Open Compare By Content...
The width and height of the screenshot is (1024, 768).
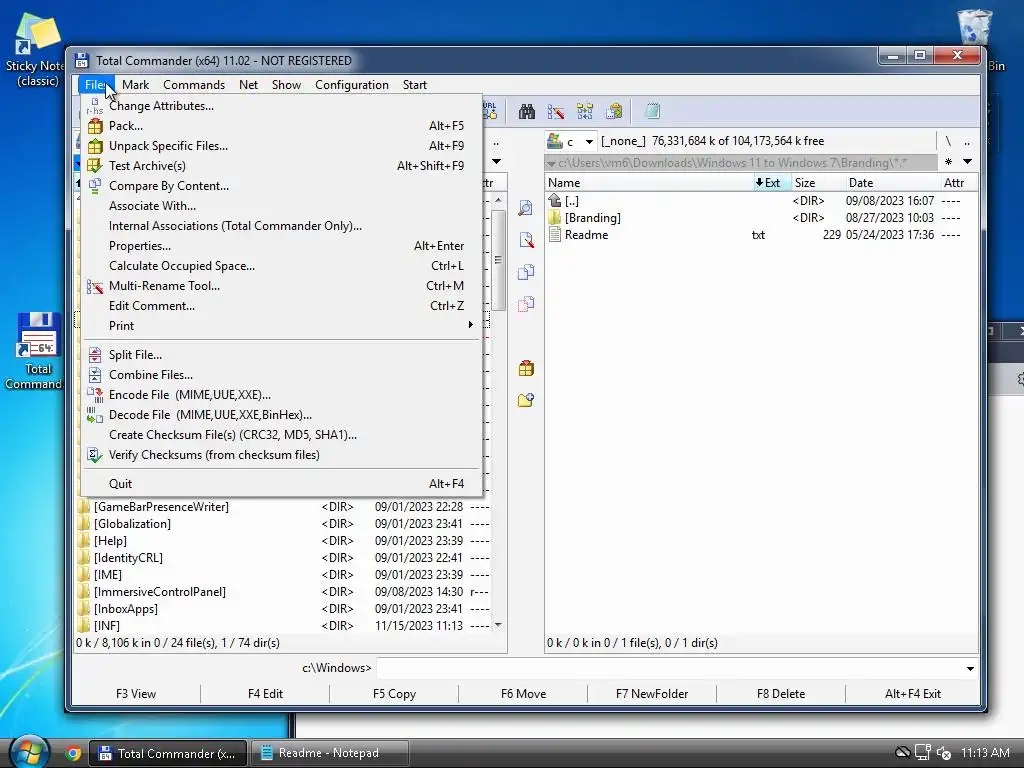pyautogui.click(x=281, y=185)
